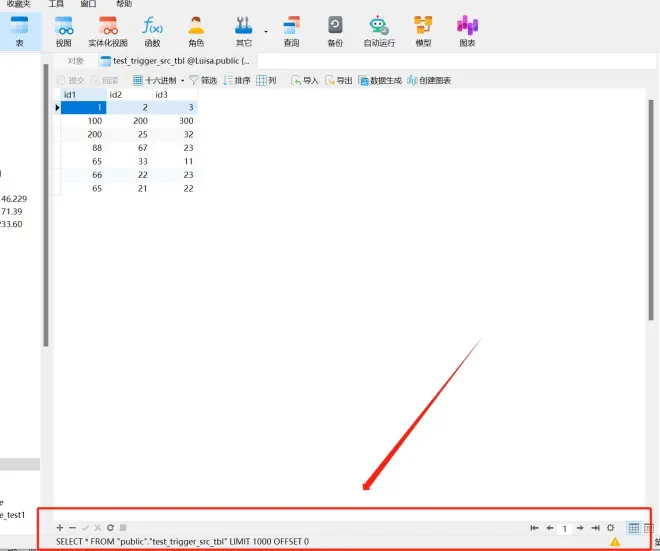
Task: Toggle 十六进制 (Hex) display mode
Action: tap(154, 80)
